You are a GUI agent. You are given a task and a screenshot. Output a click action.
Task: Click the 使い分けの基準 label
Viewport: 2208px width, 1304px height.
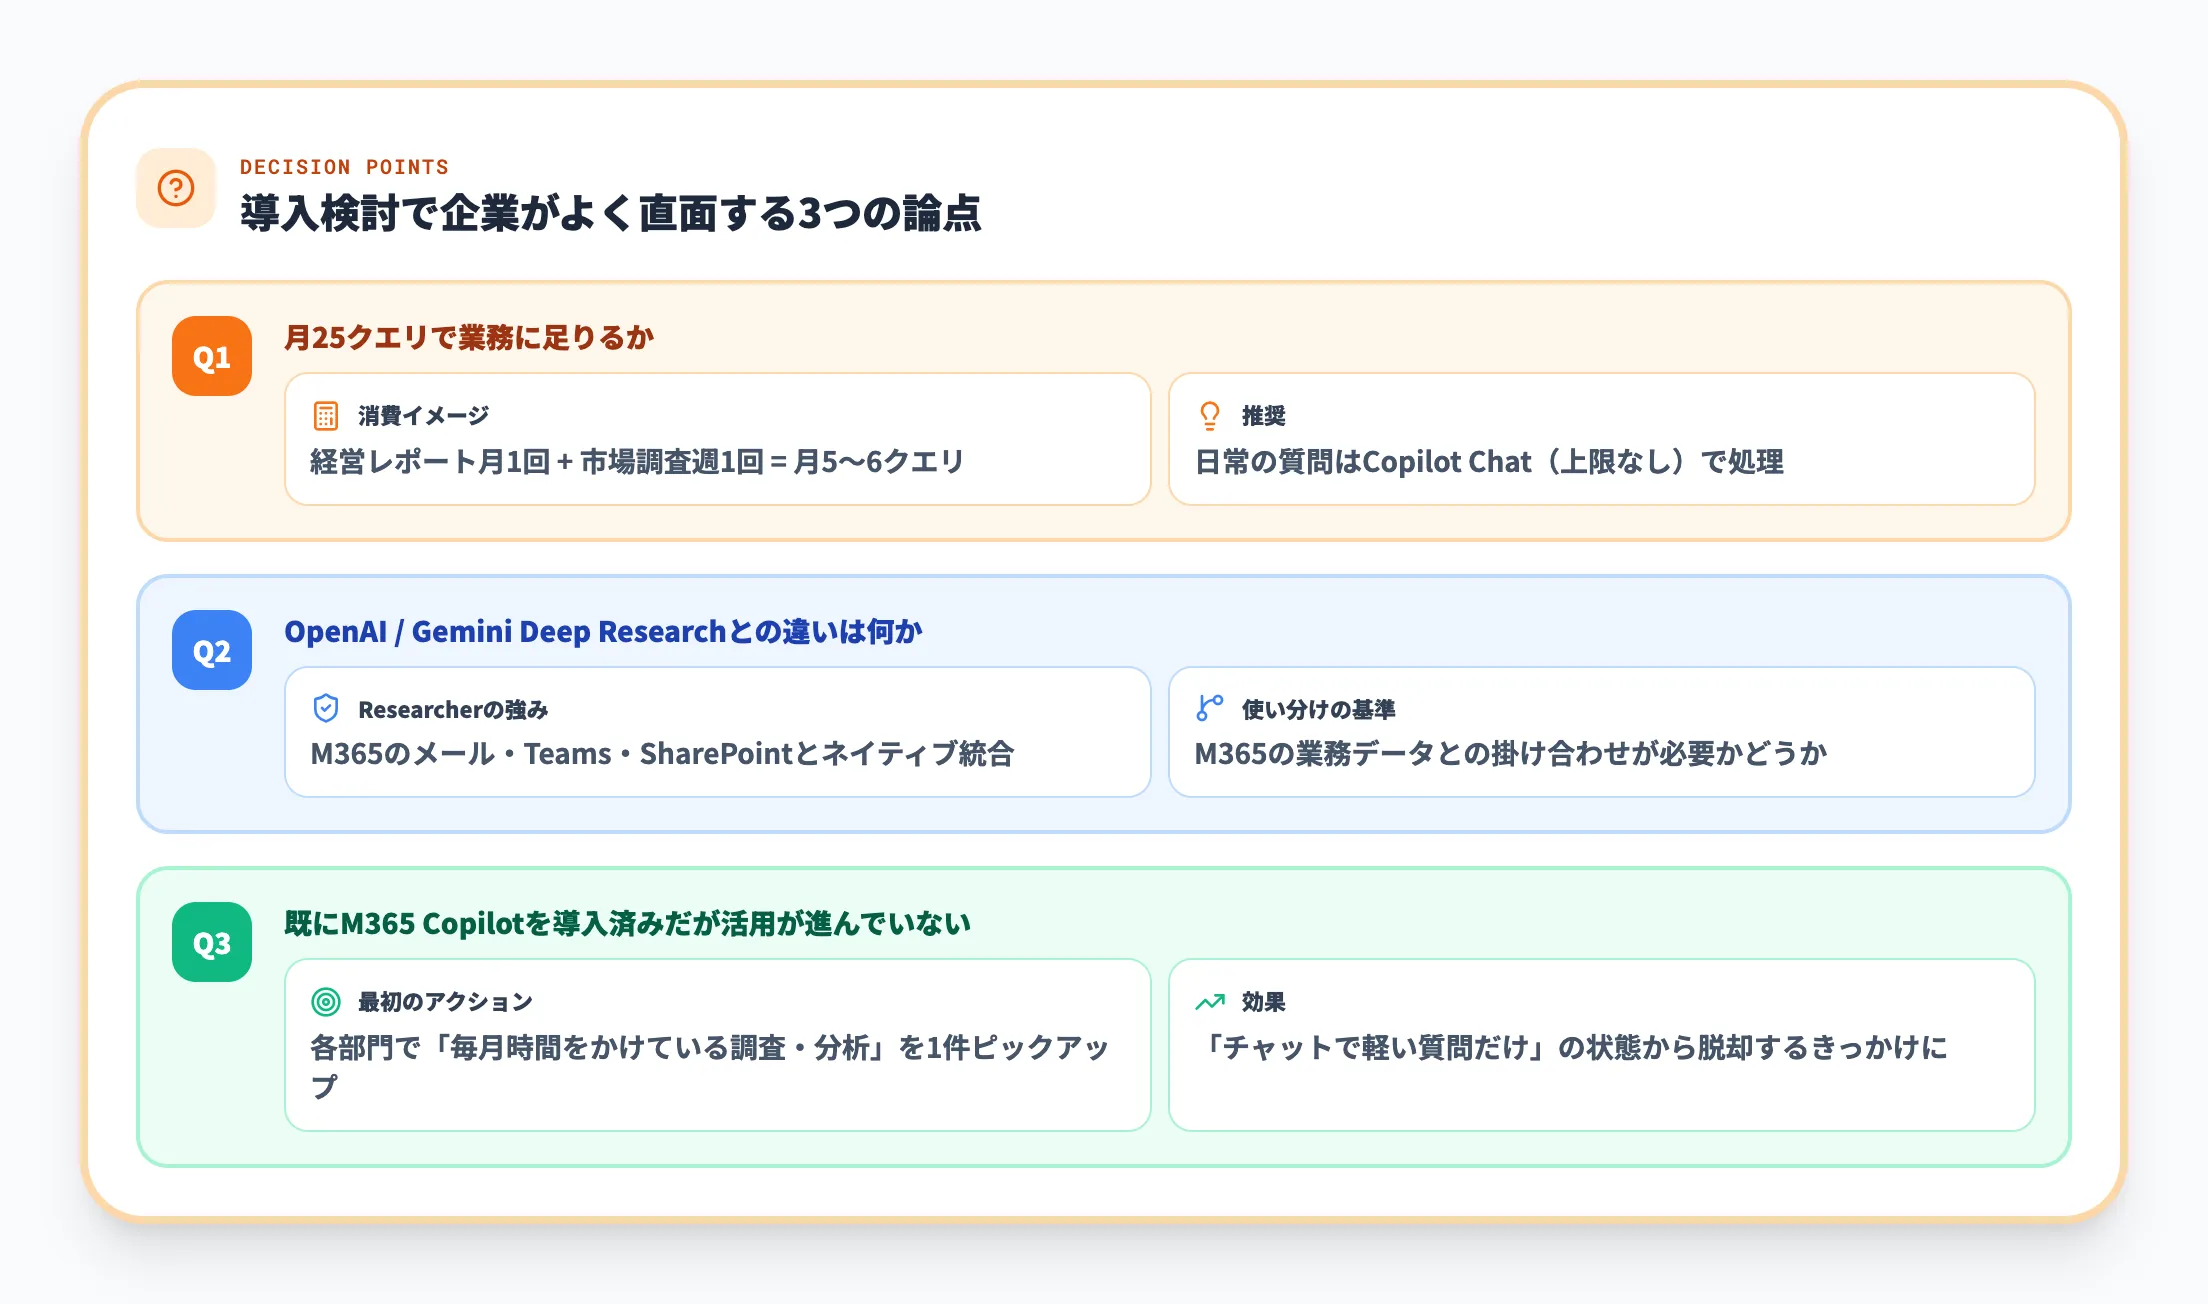(1319, 709)
